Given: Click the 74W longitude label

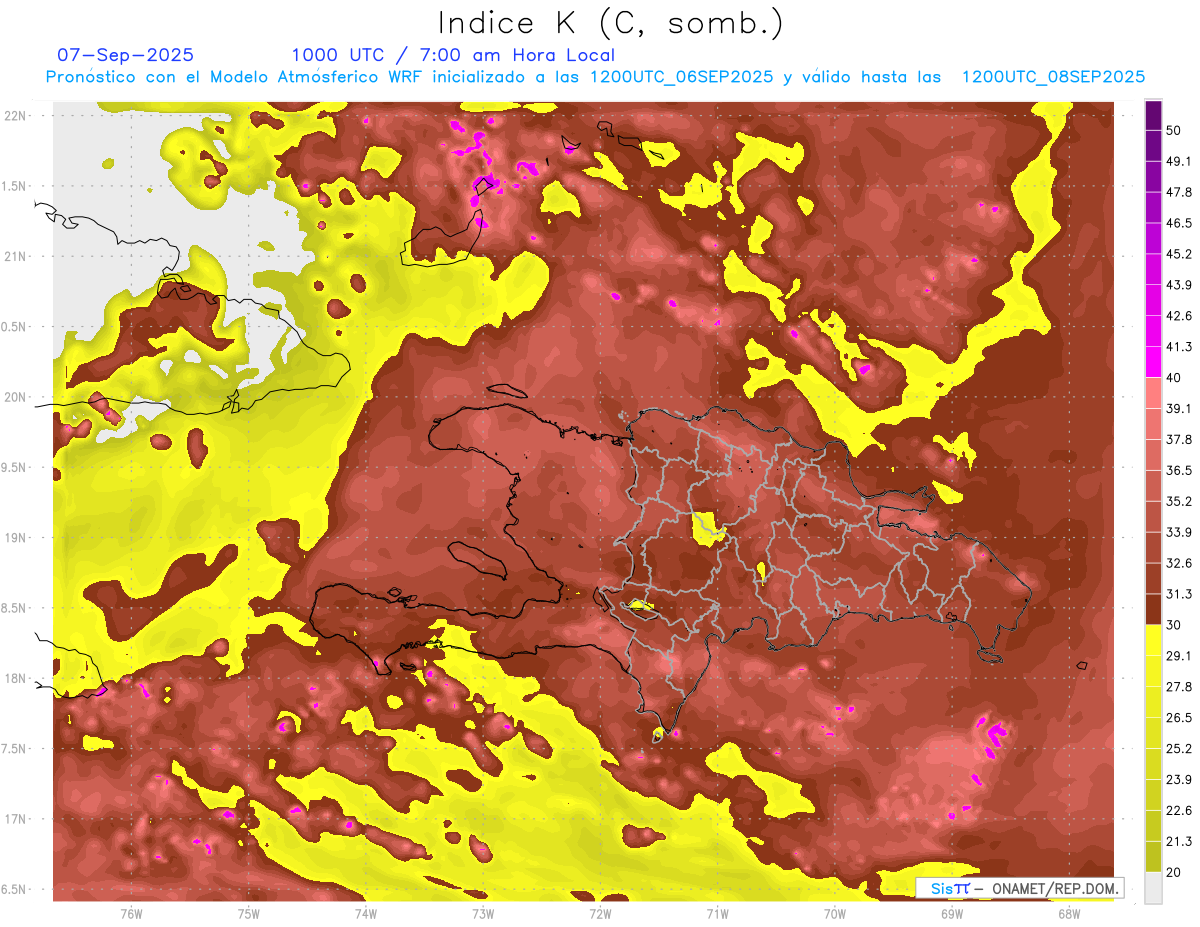Looking at the screenshot, I should pos(365,914).
